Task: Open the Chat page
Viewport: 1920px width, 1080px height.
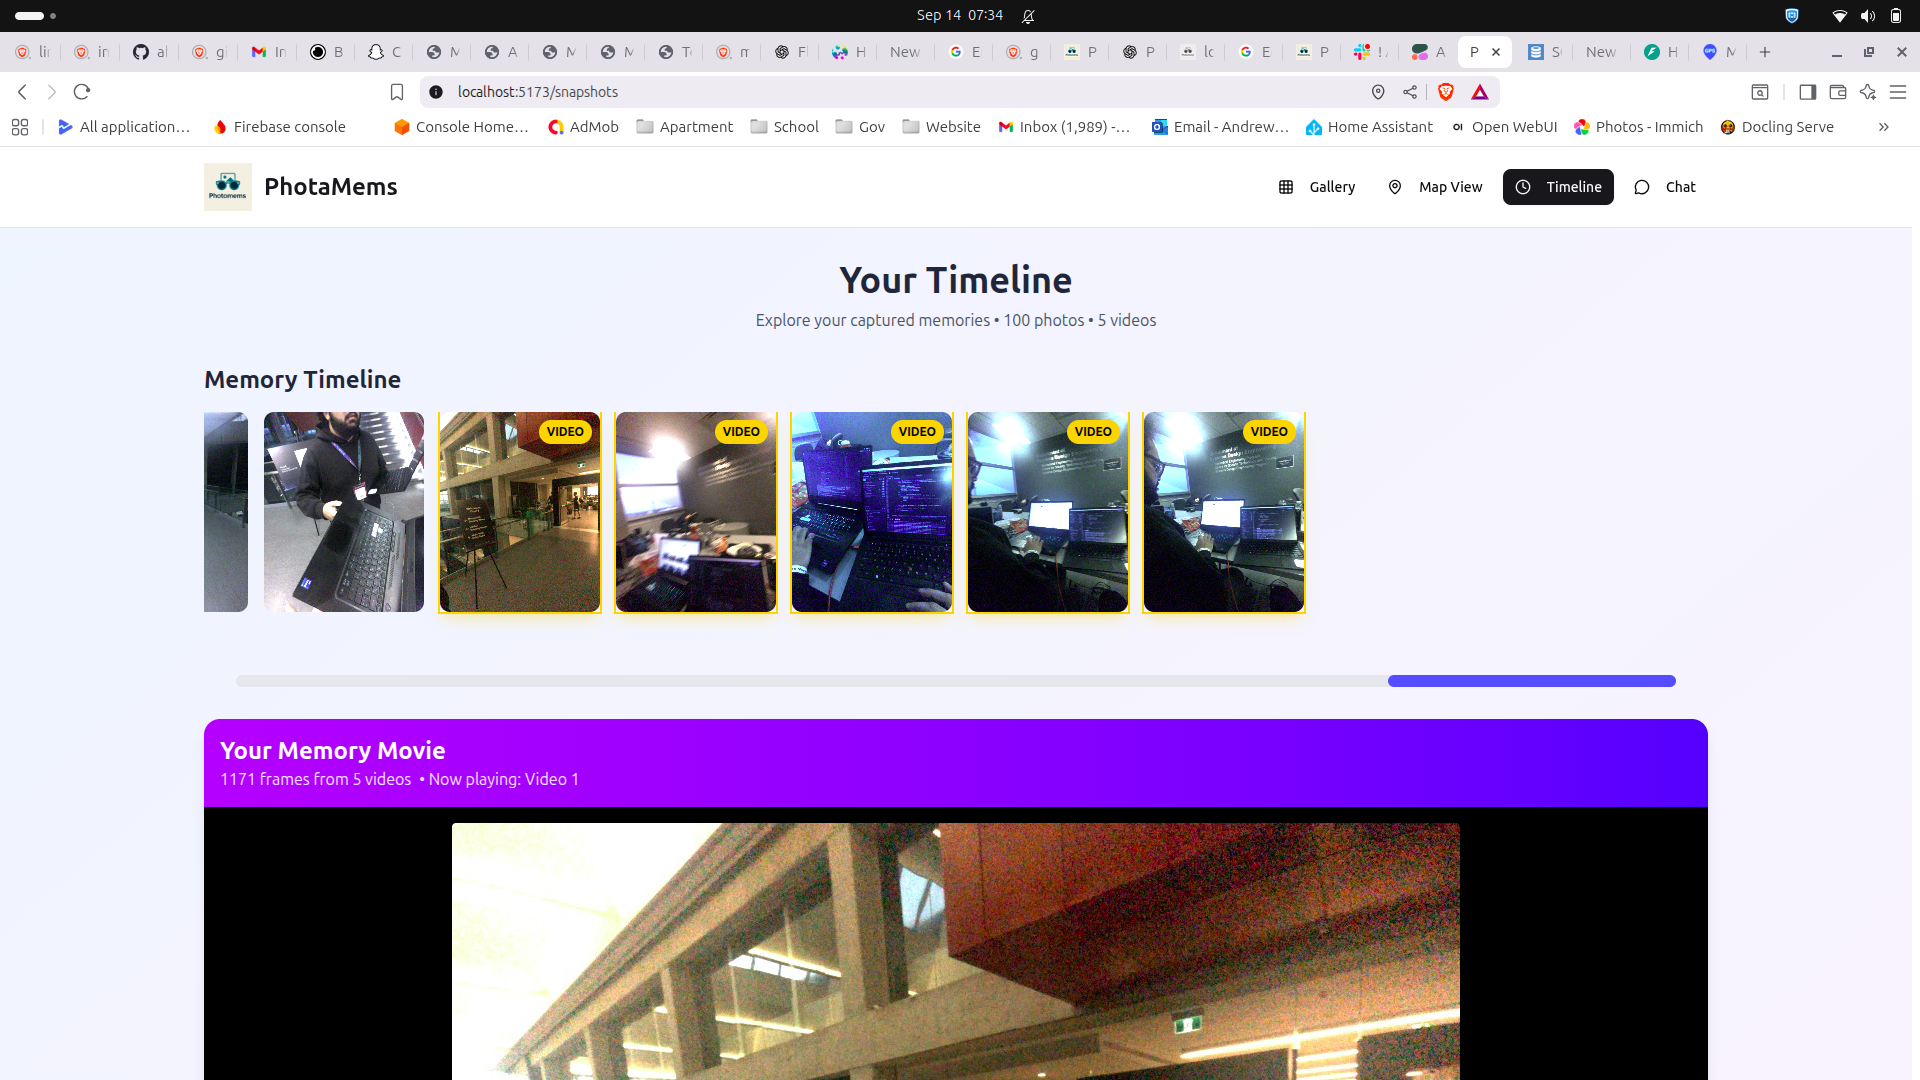Action: point(1665,187)
